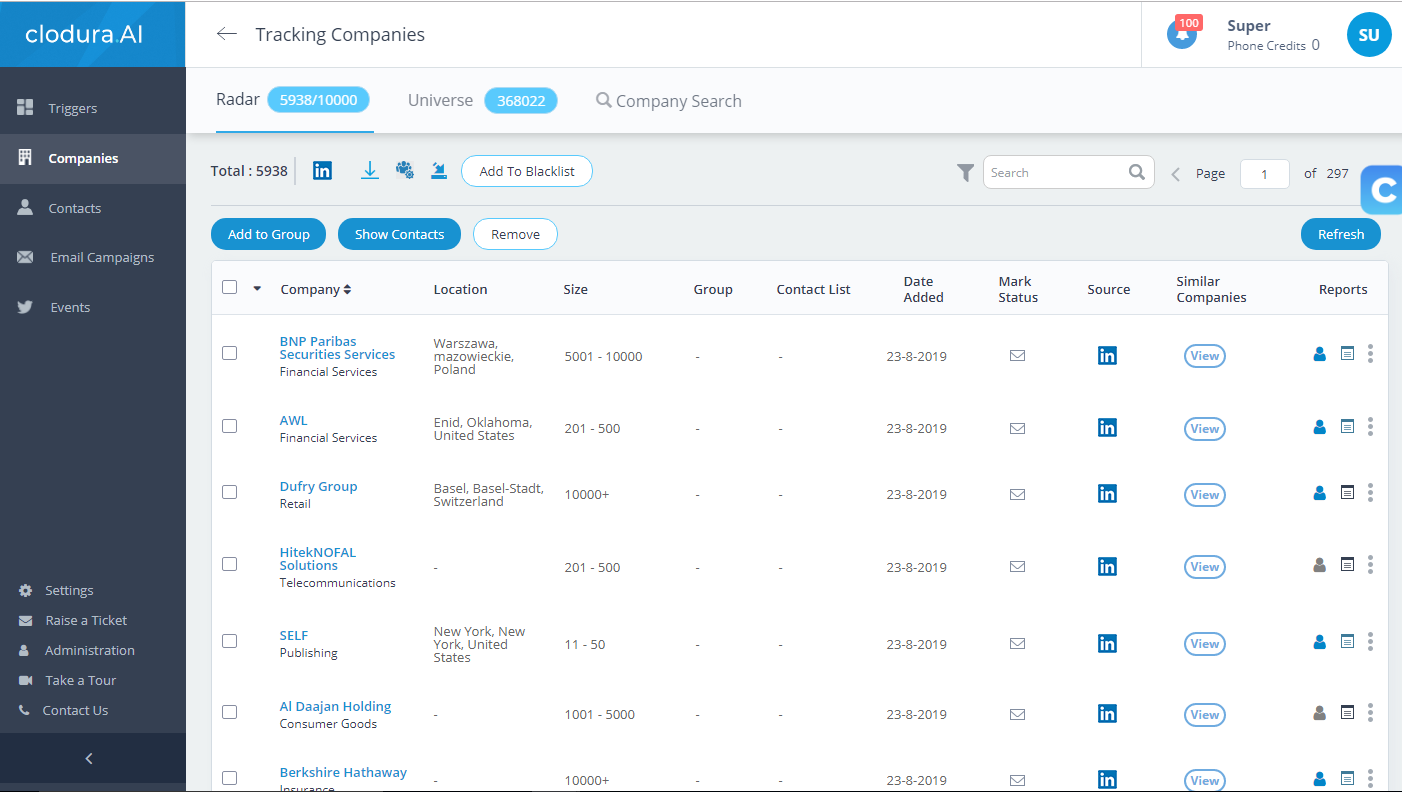The height and width of the screenshot is (792, 1402).
Task: Select the Dufry Group row checkbox
Action: [x=229, y=492]
